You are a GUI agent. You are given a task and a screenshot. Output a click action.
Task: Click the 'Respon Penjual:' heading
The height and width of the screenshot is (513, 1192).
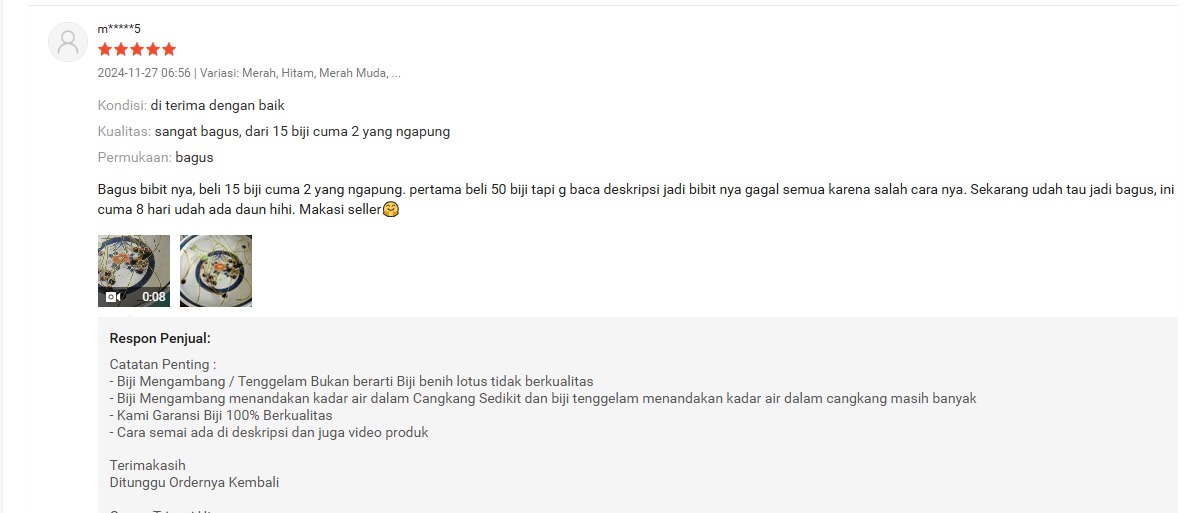pyautogui.click(x=160, y=338)
